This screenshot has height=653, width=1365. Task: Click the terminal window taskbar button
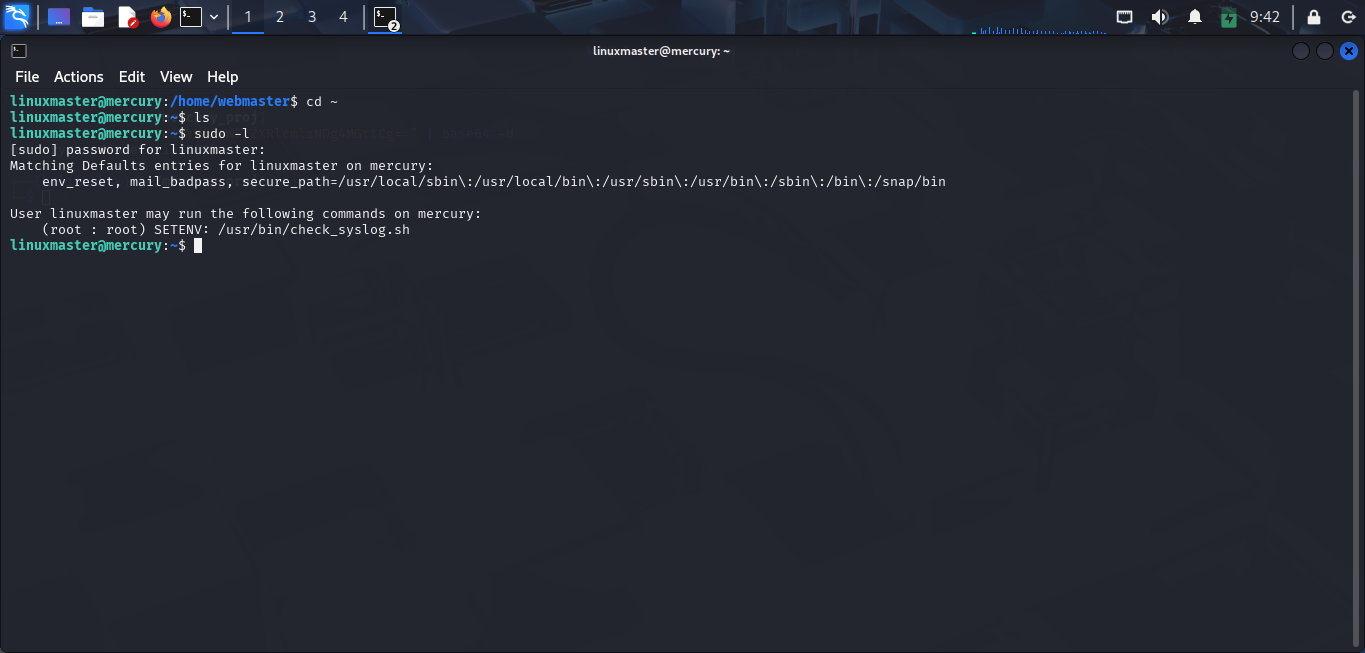click(384, 17)
